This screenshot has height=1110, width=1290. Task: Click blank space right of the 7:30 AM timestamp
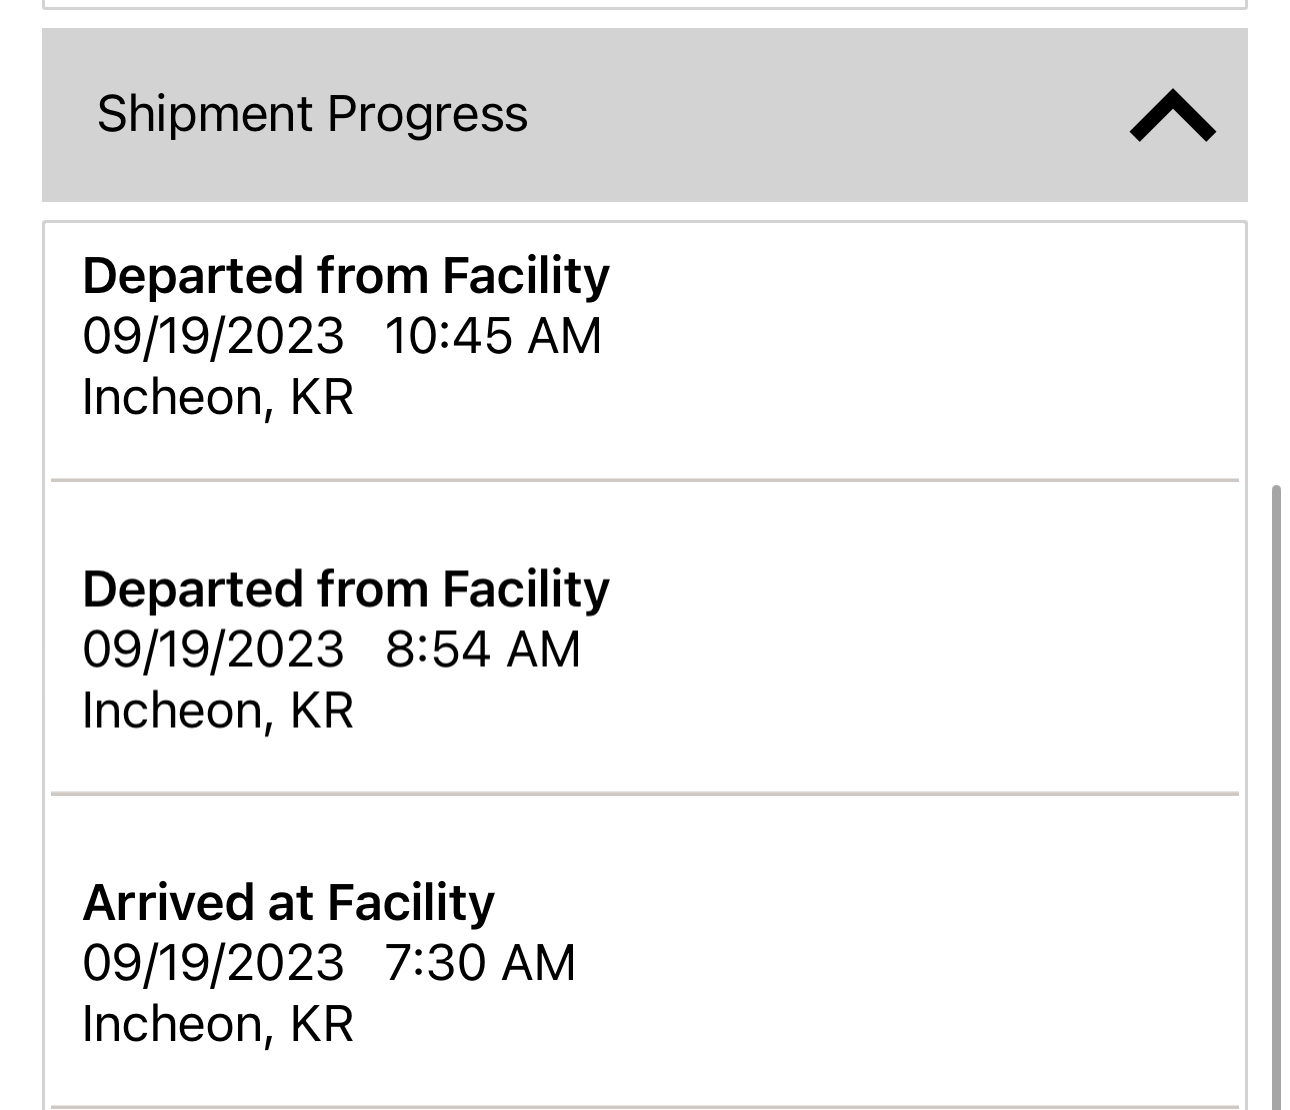click(x=900, y=963)
